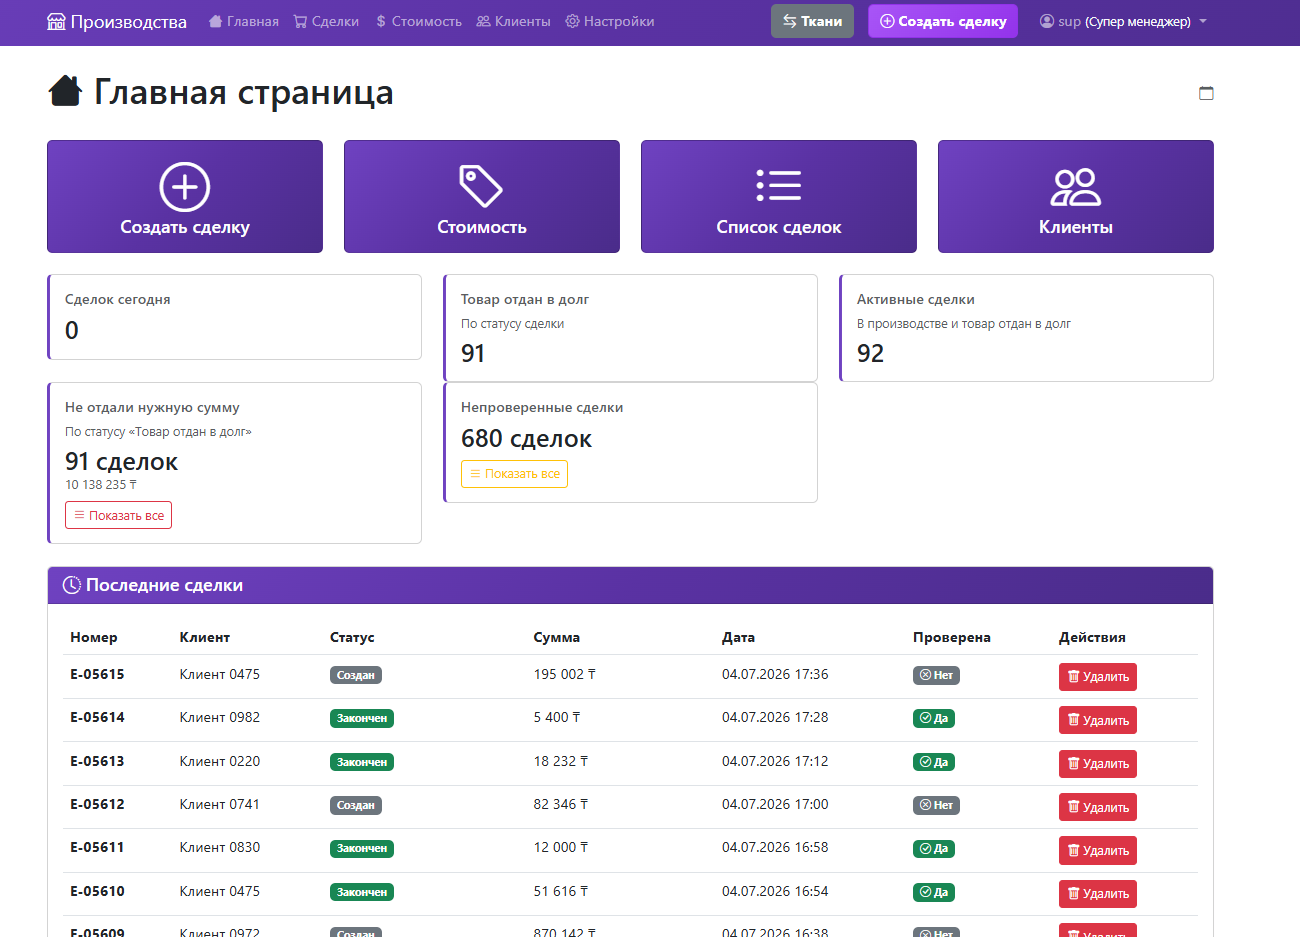This screenshot has width=1300, height=937.
Task: Click the people icon on Клиенты tile
Action: click(x=1076, y=186)
